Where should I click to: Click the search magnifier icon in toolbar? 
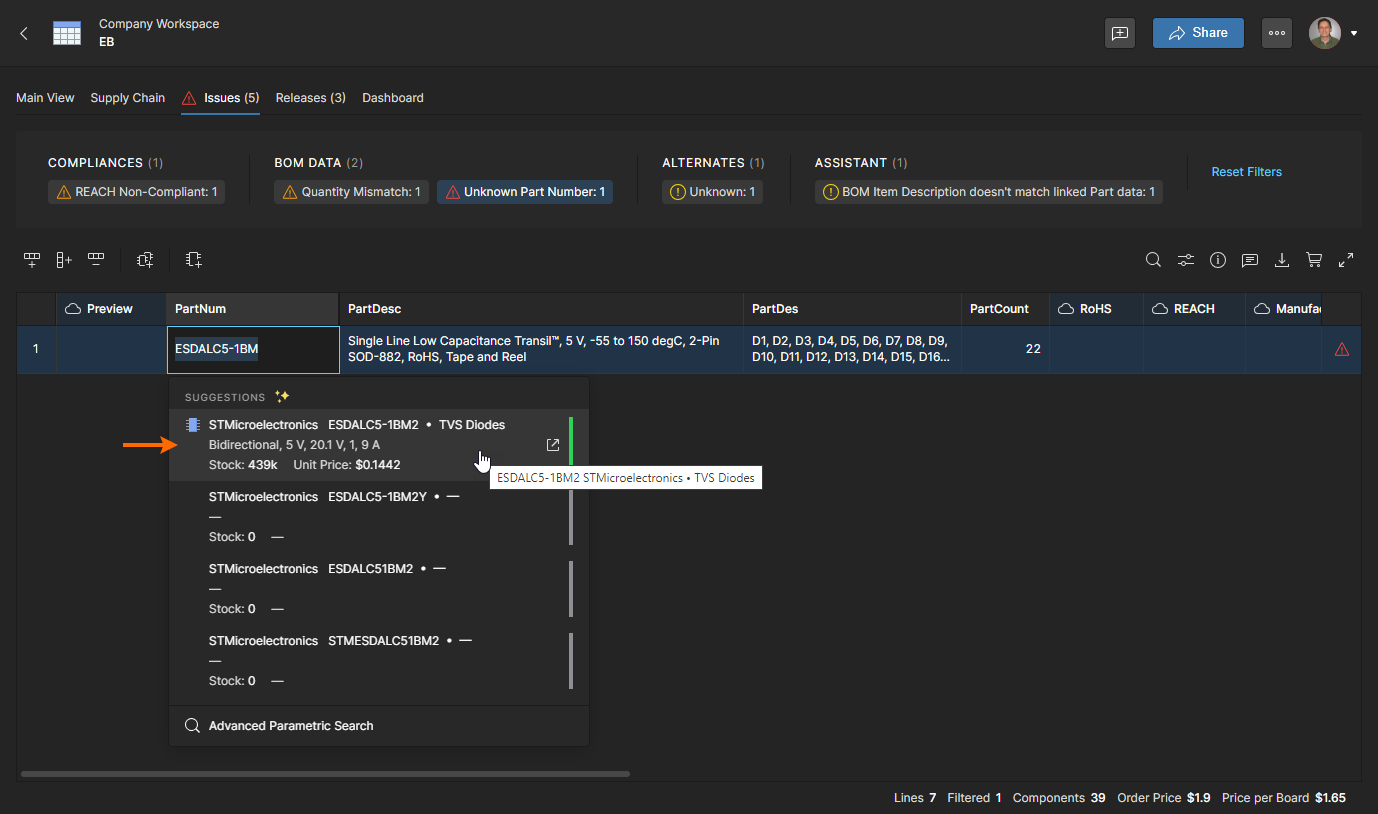[1153, 260]
